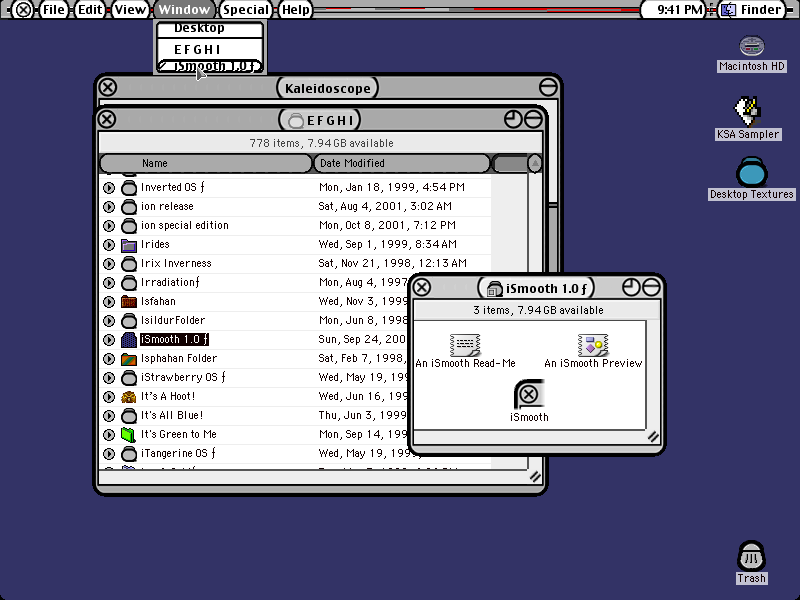
Task: Click the ion release folder icon
Action: point(129,207)
